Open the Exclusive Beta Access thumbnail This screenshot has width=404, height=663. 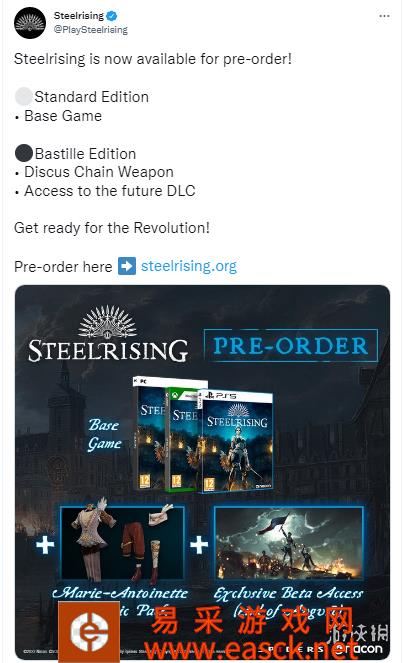pyautogui.click(x=289, y=543)
